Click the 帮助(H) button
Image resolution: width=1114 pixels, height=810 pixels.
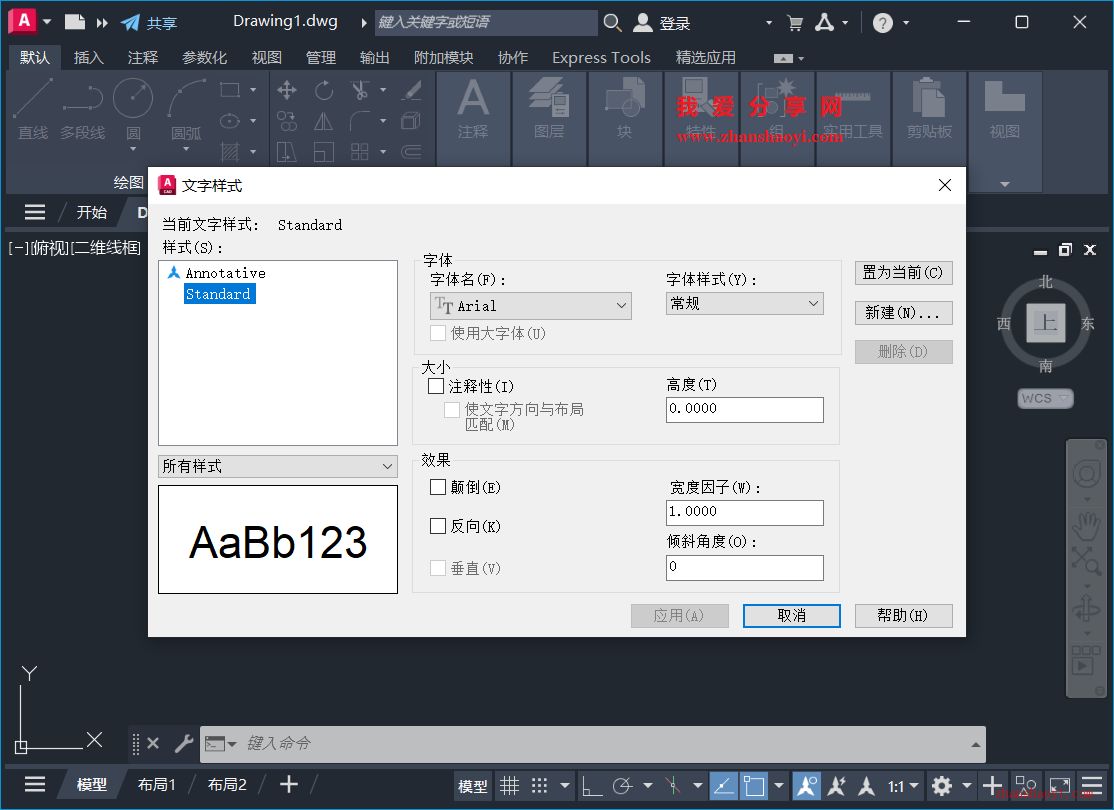coord(903,616)
